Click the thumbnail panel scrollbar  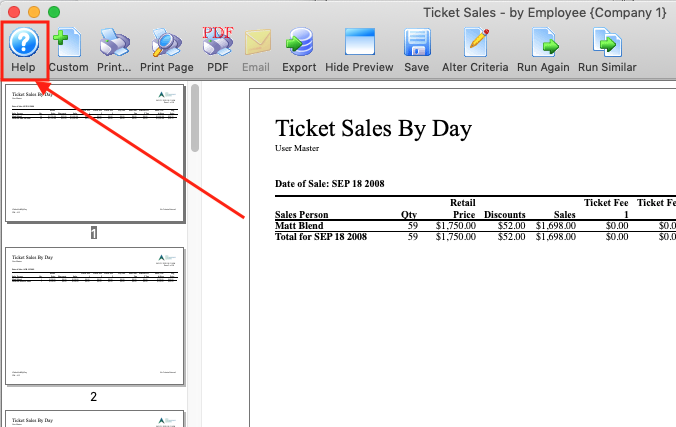click(x=195, y=118)
